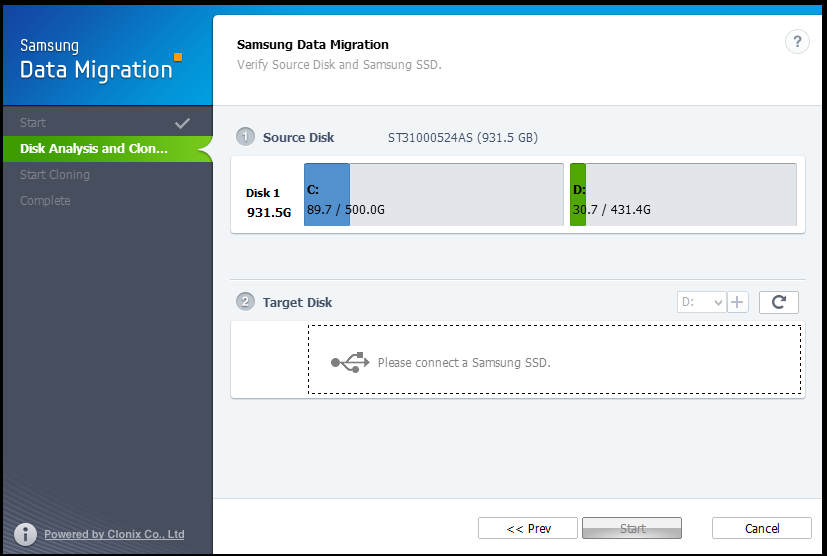Click the 'Please connect a Samsung SSD.' text
The width and height of the screenshot is (827, 556).
464,363
